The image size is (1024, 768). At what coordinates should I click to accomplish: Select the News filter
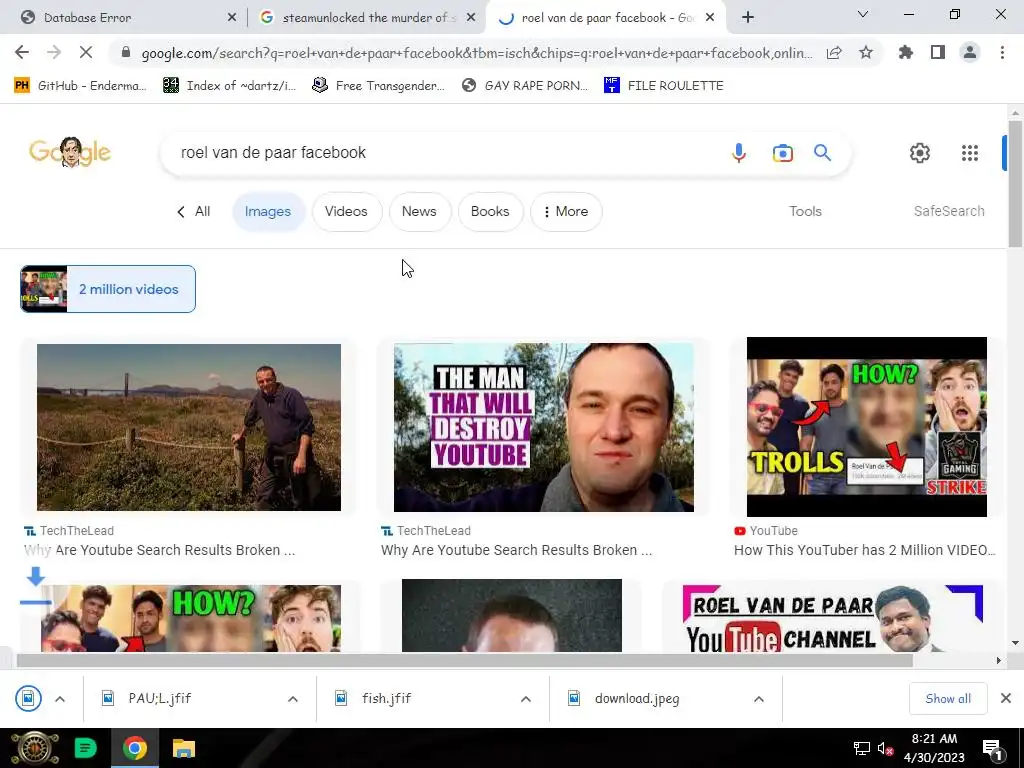419,212
